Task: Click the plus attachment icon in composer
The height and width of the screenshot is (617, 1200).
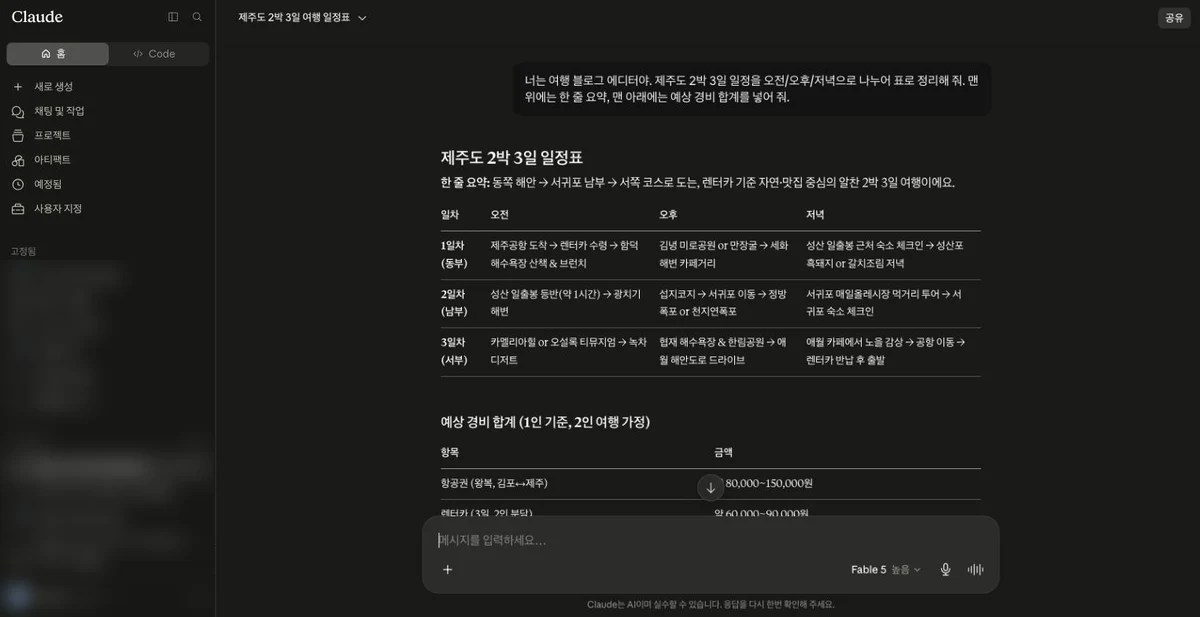Action: pos(447,569)
